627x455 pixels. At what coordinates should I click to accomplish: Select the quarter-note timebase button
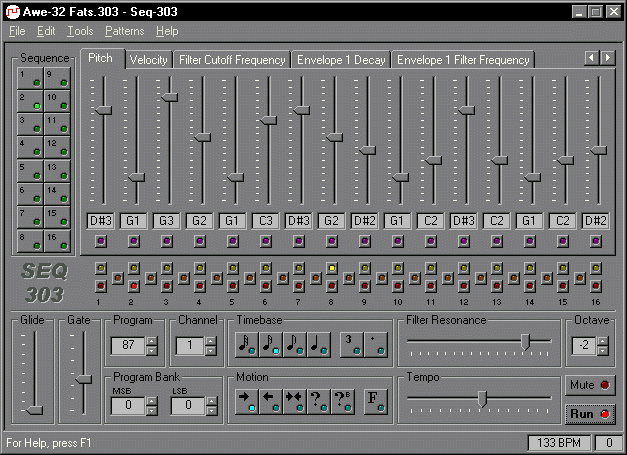click(x=319, y=345)
